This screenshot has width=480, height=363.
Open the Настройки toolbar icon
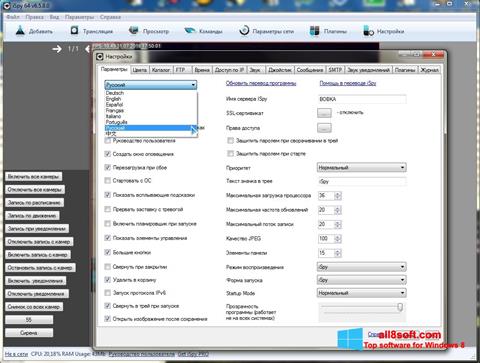368,31
